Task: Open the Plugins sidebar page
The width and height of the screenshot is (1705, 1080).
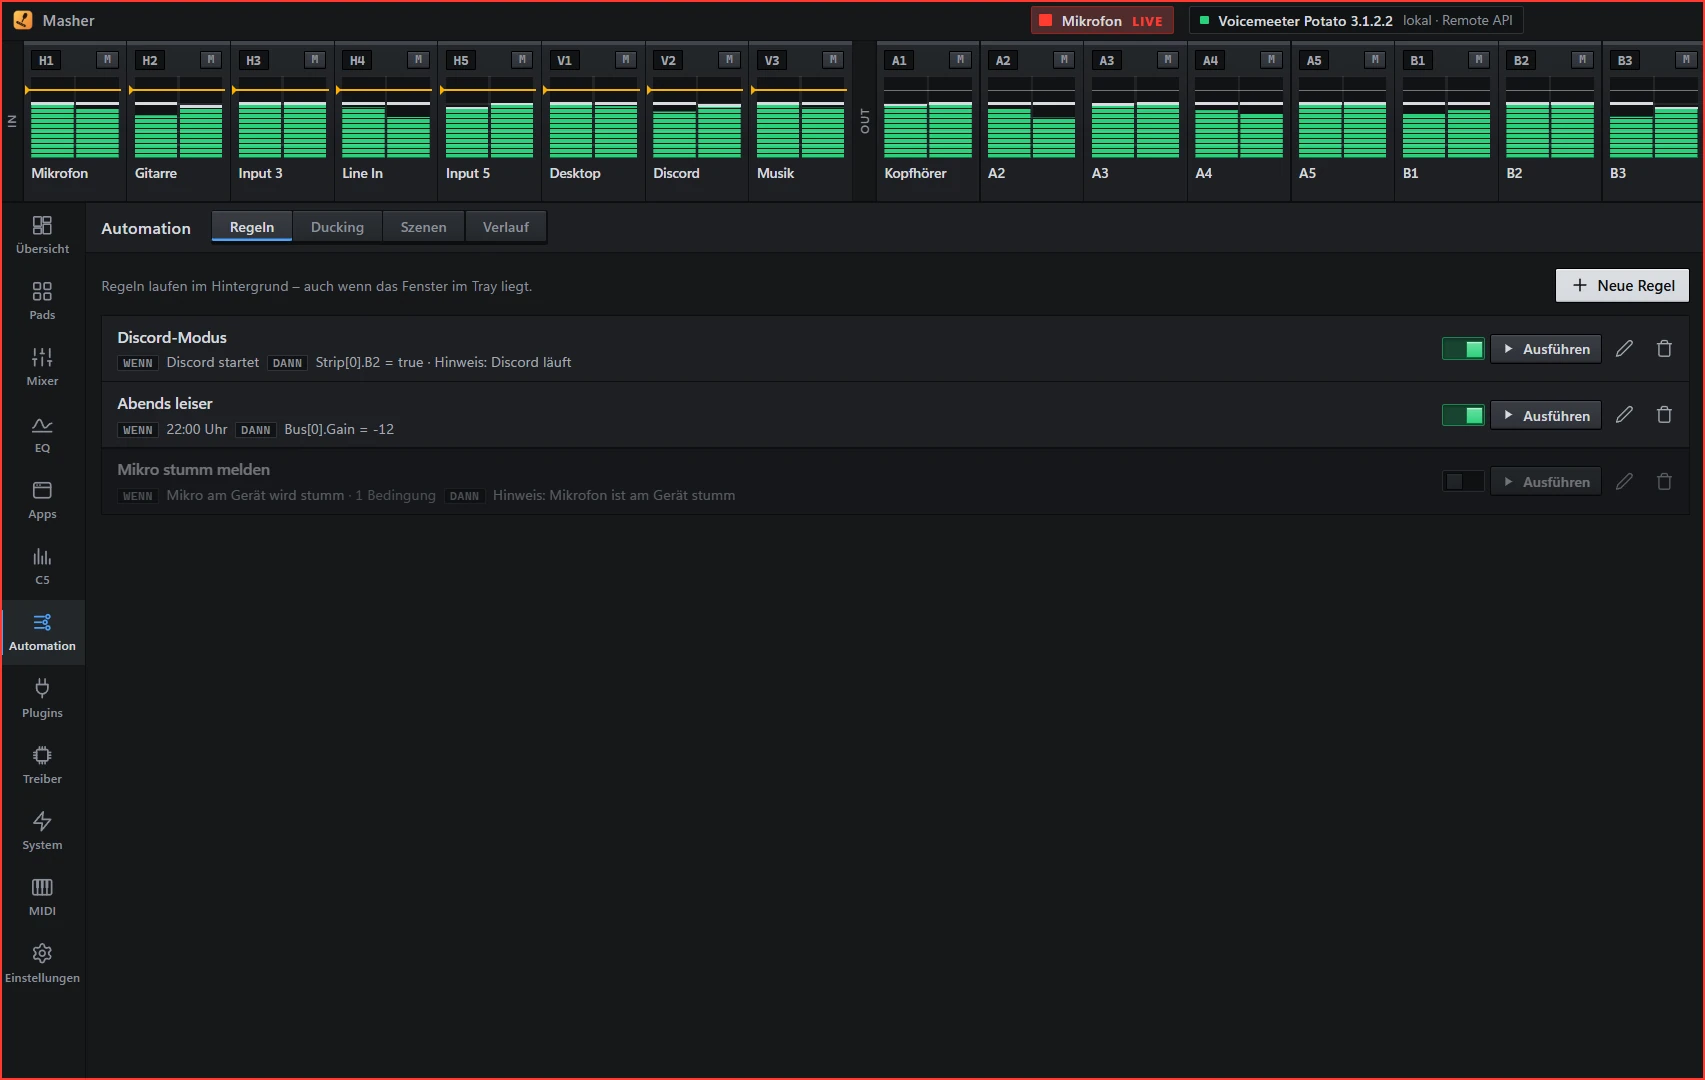Action: [x=42, y=700]
